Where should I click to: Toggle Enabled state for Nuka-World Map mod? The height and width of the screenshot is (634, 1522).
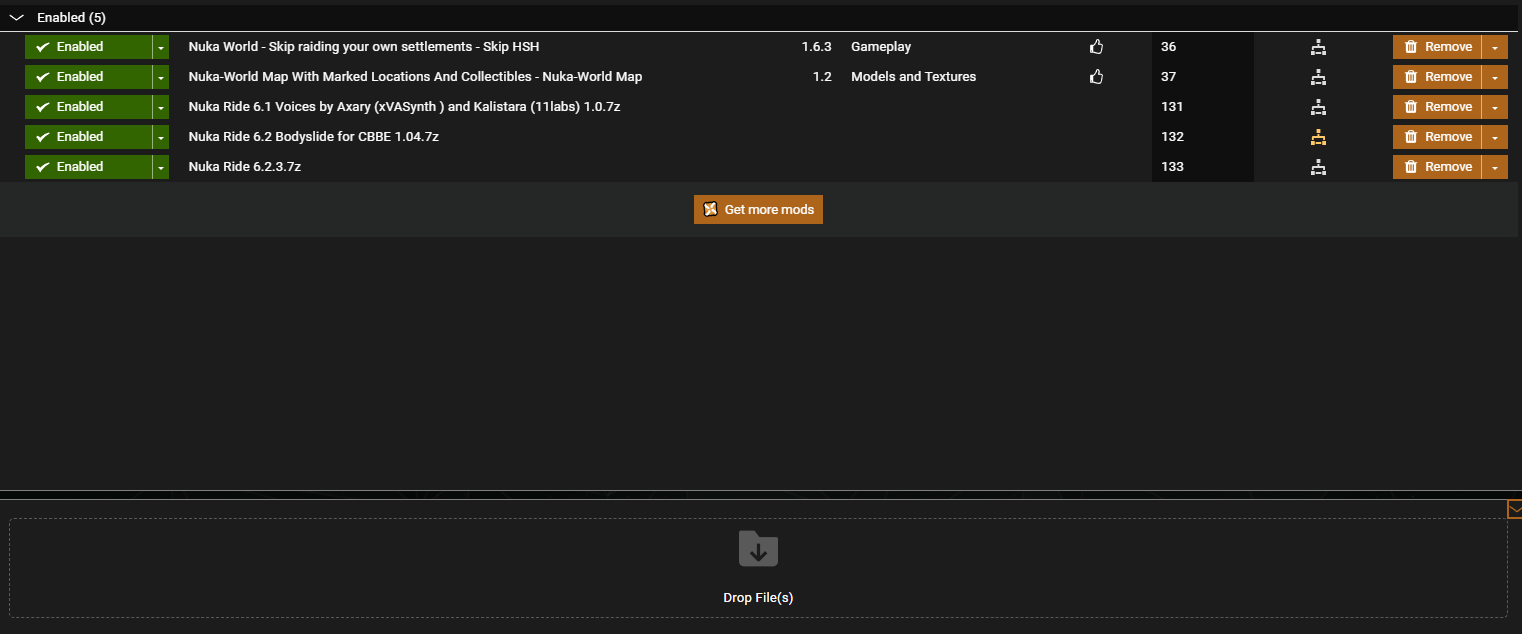(x=88, y=77)
